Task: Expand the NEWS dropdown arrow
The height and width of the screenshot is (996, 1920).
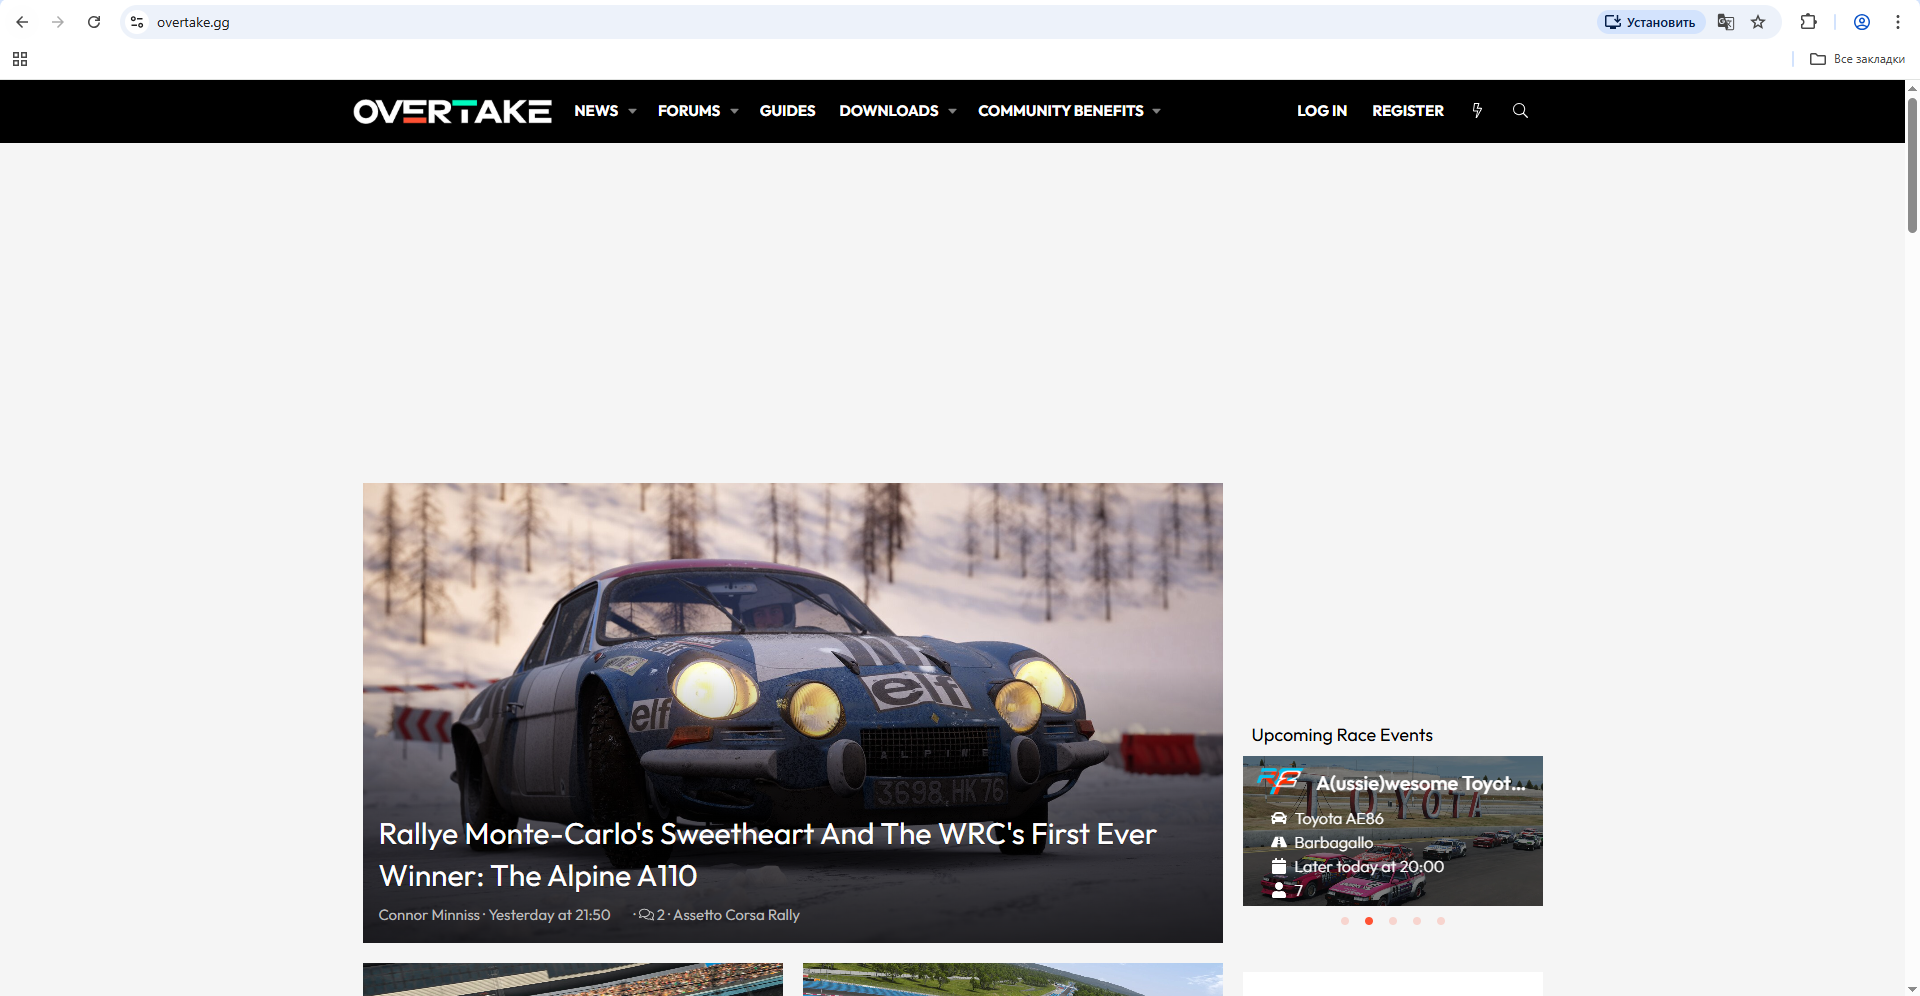Action: [x=632, y=111]
